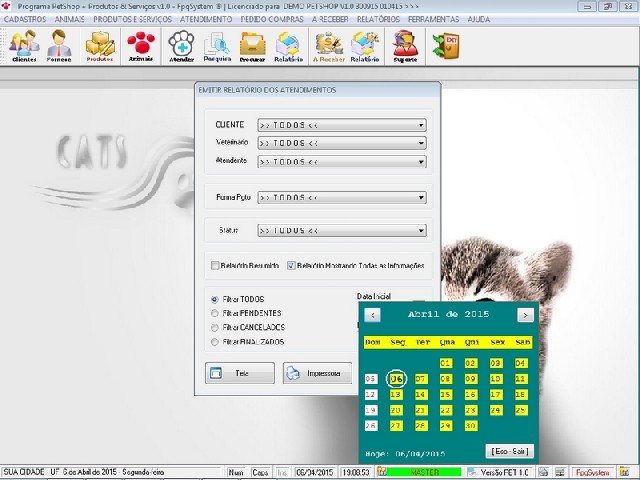Click the Tela button
This screenshot has height=480, width=640.
[240, 373]
